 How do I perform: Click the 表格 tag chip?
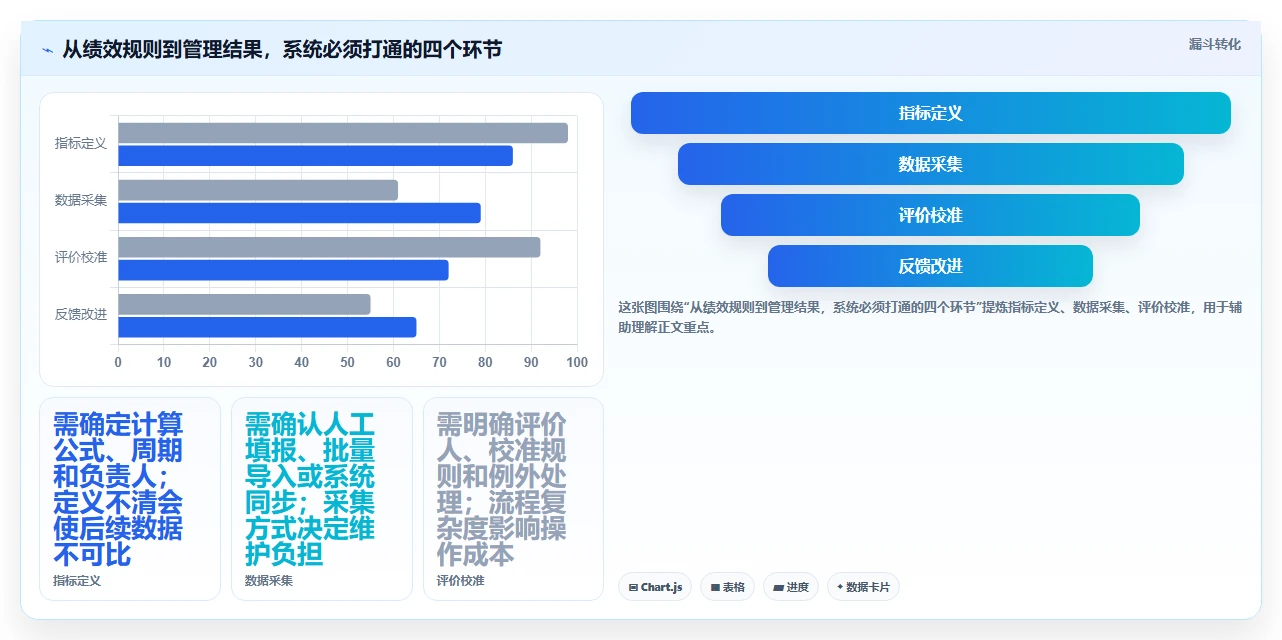click(727, 587)
